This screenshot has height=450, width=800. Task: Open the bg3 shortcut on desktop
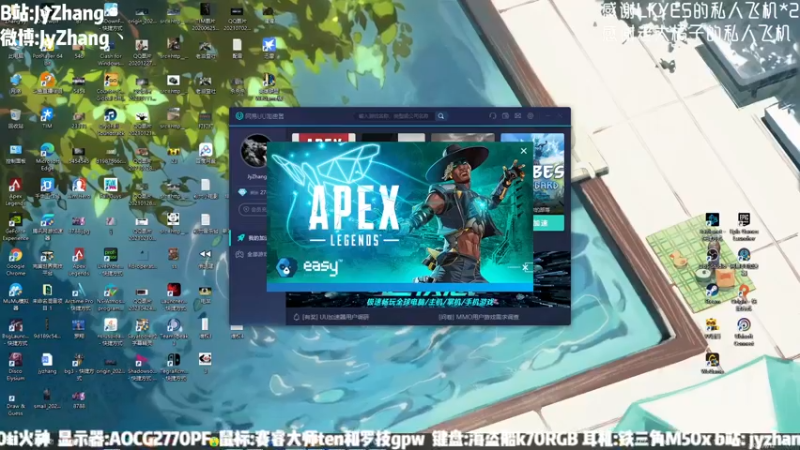(79, 367)
